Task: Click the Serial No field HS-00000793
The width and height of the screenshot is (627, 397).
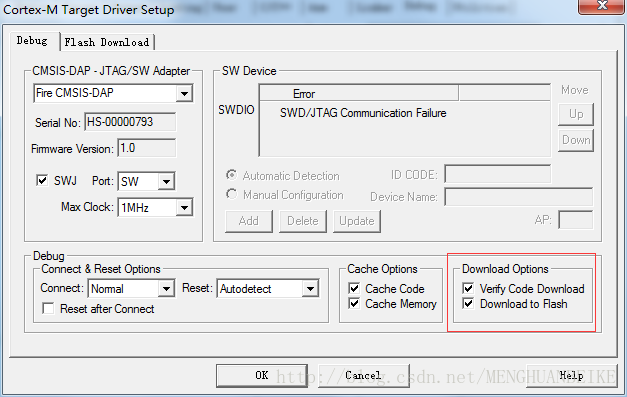Action: [x=130, y=122]
